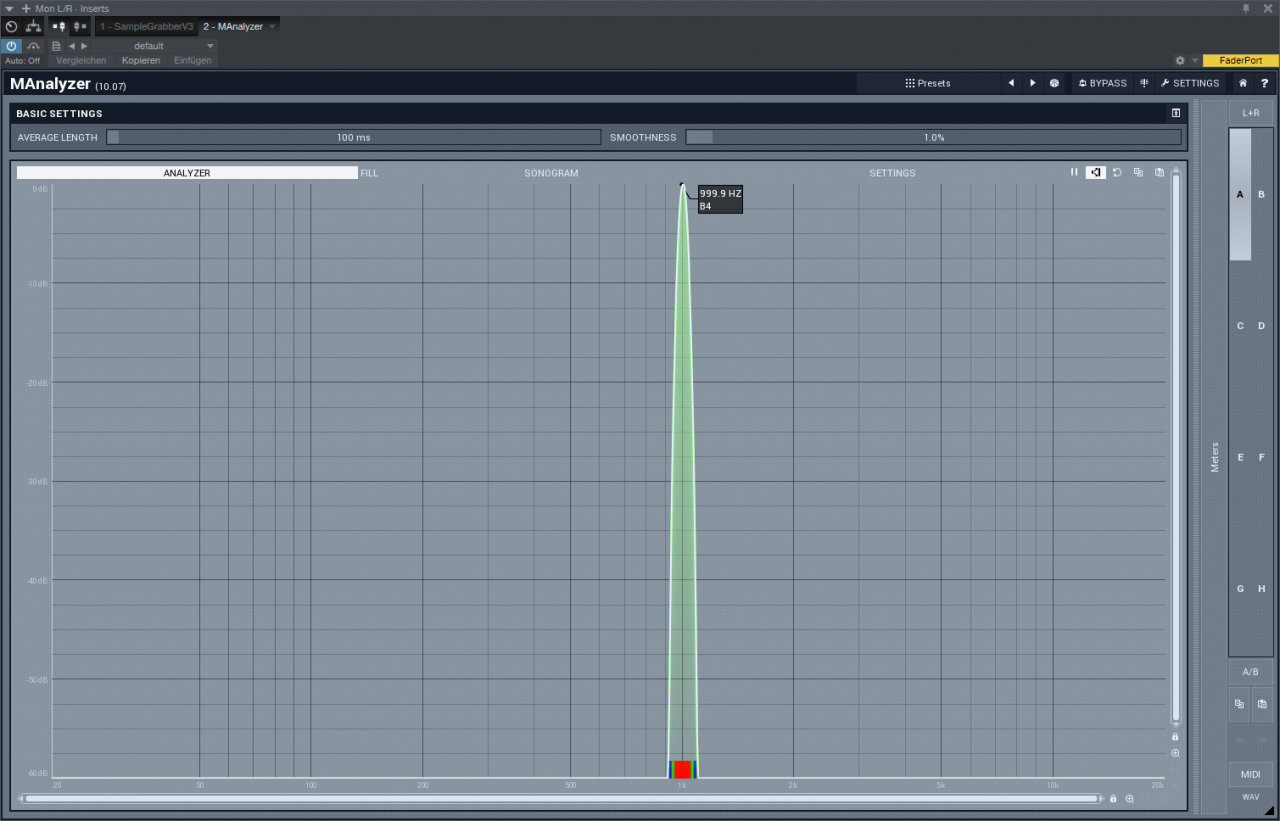Select the ANALYZER tab
The height and width of the screenshot is (821, 1280).
pyautogui.click(x=187, y=173)
